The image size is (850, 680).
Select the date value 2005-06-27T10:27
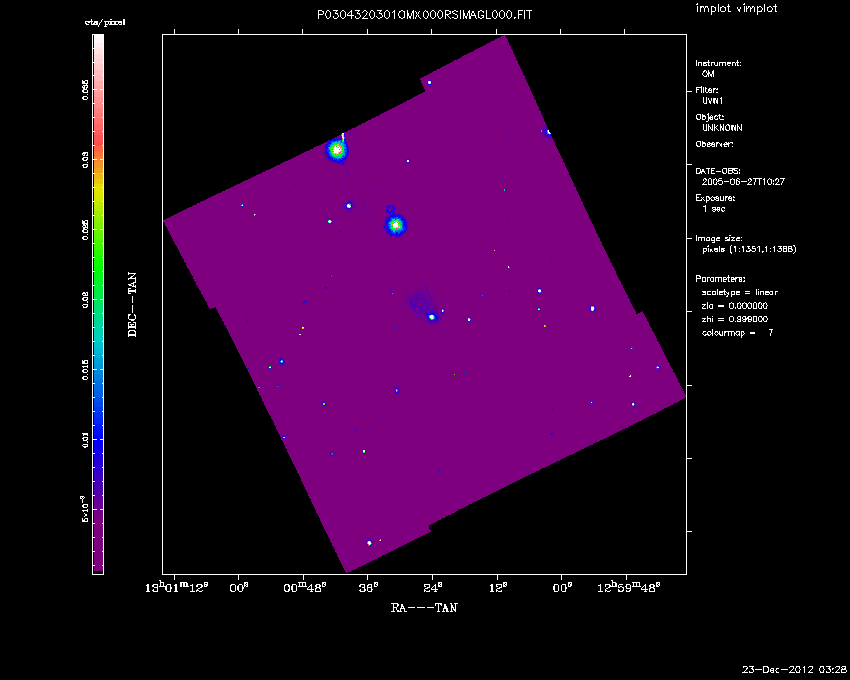tap(743, 182)
